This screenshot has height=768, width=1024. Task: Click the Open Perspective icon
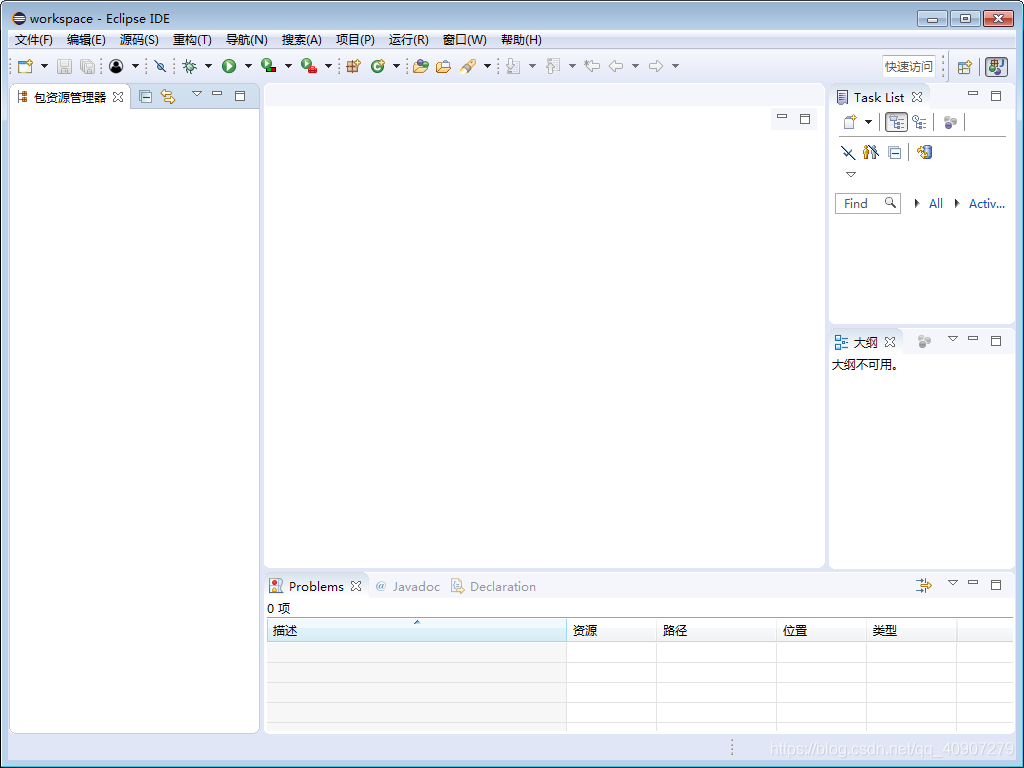tap(965, 67)
